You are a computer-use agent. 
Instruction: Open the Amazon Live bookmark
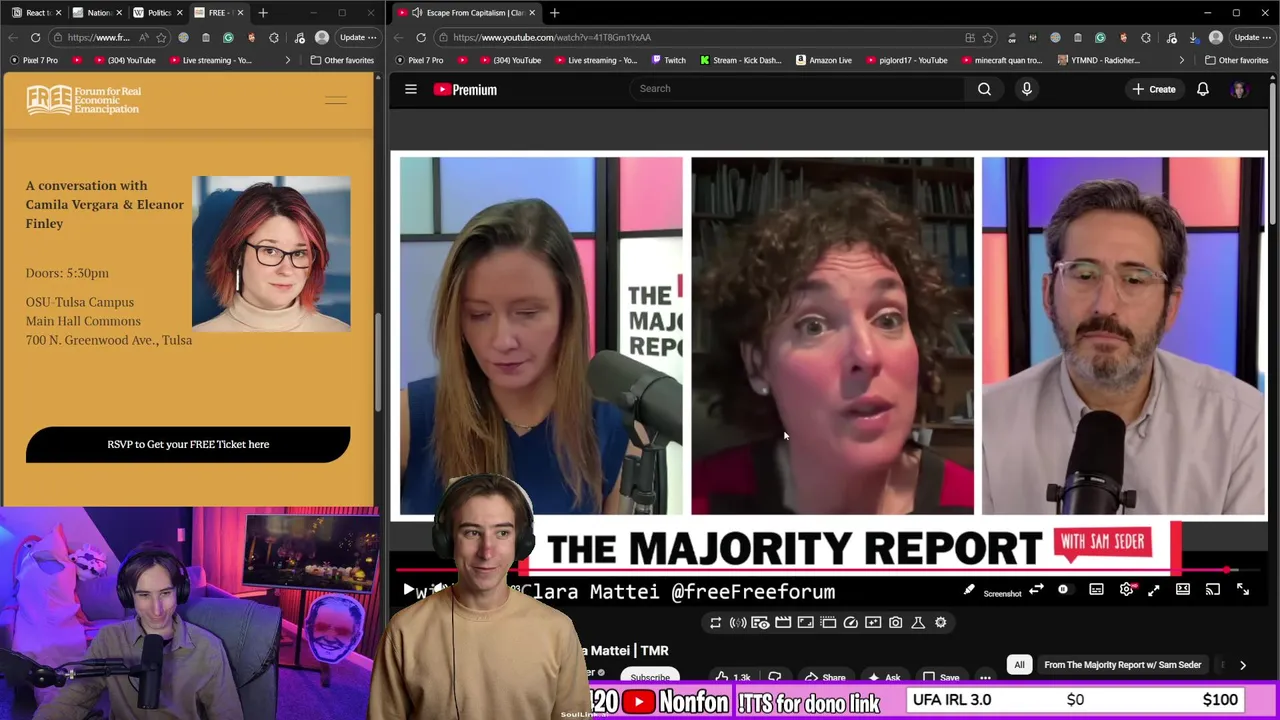824,60
